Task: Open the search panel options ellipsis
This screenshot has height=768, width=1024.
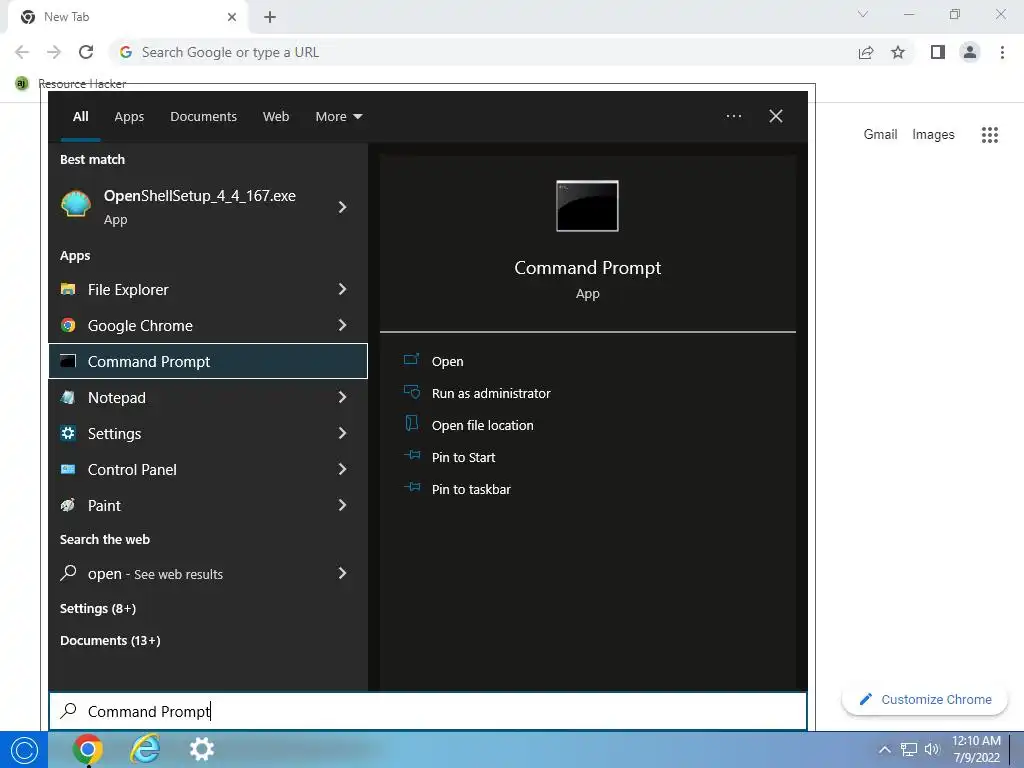Action: 734,116
